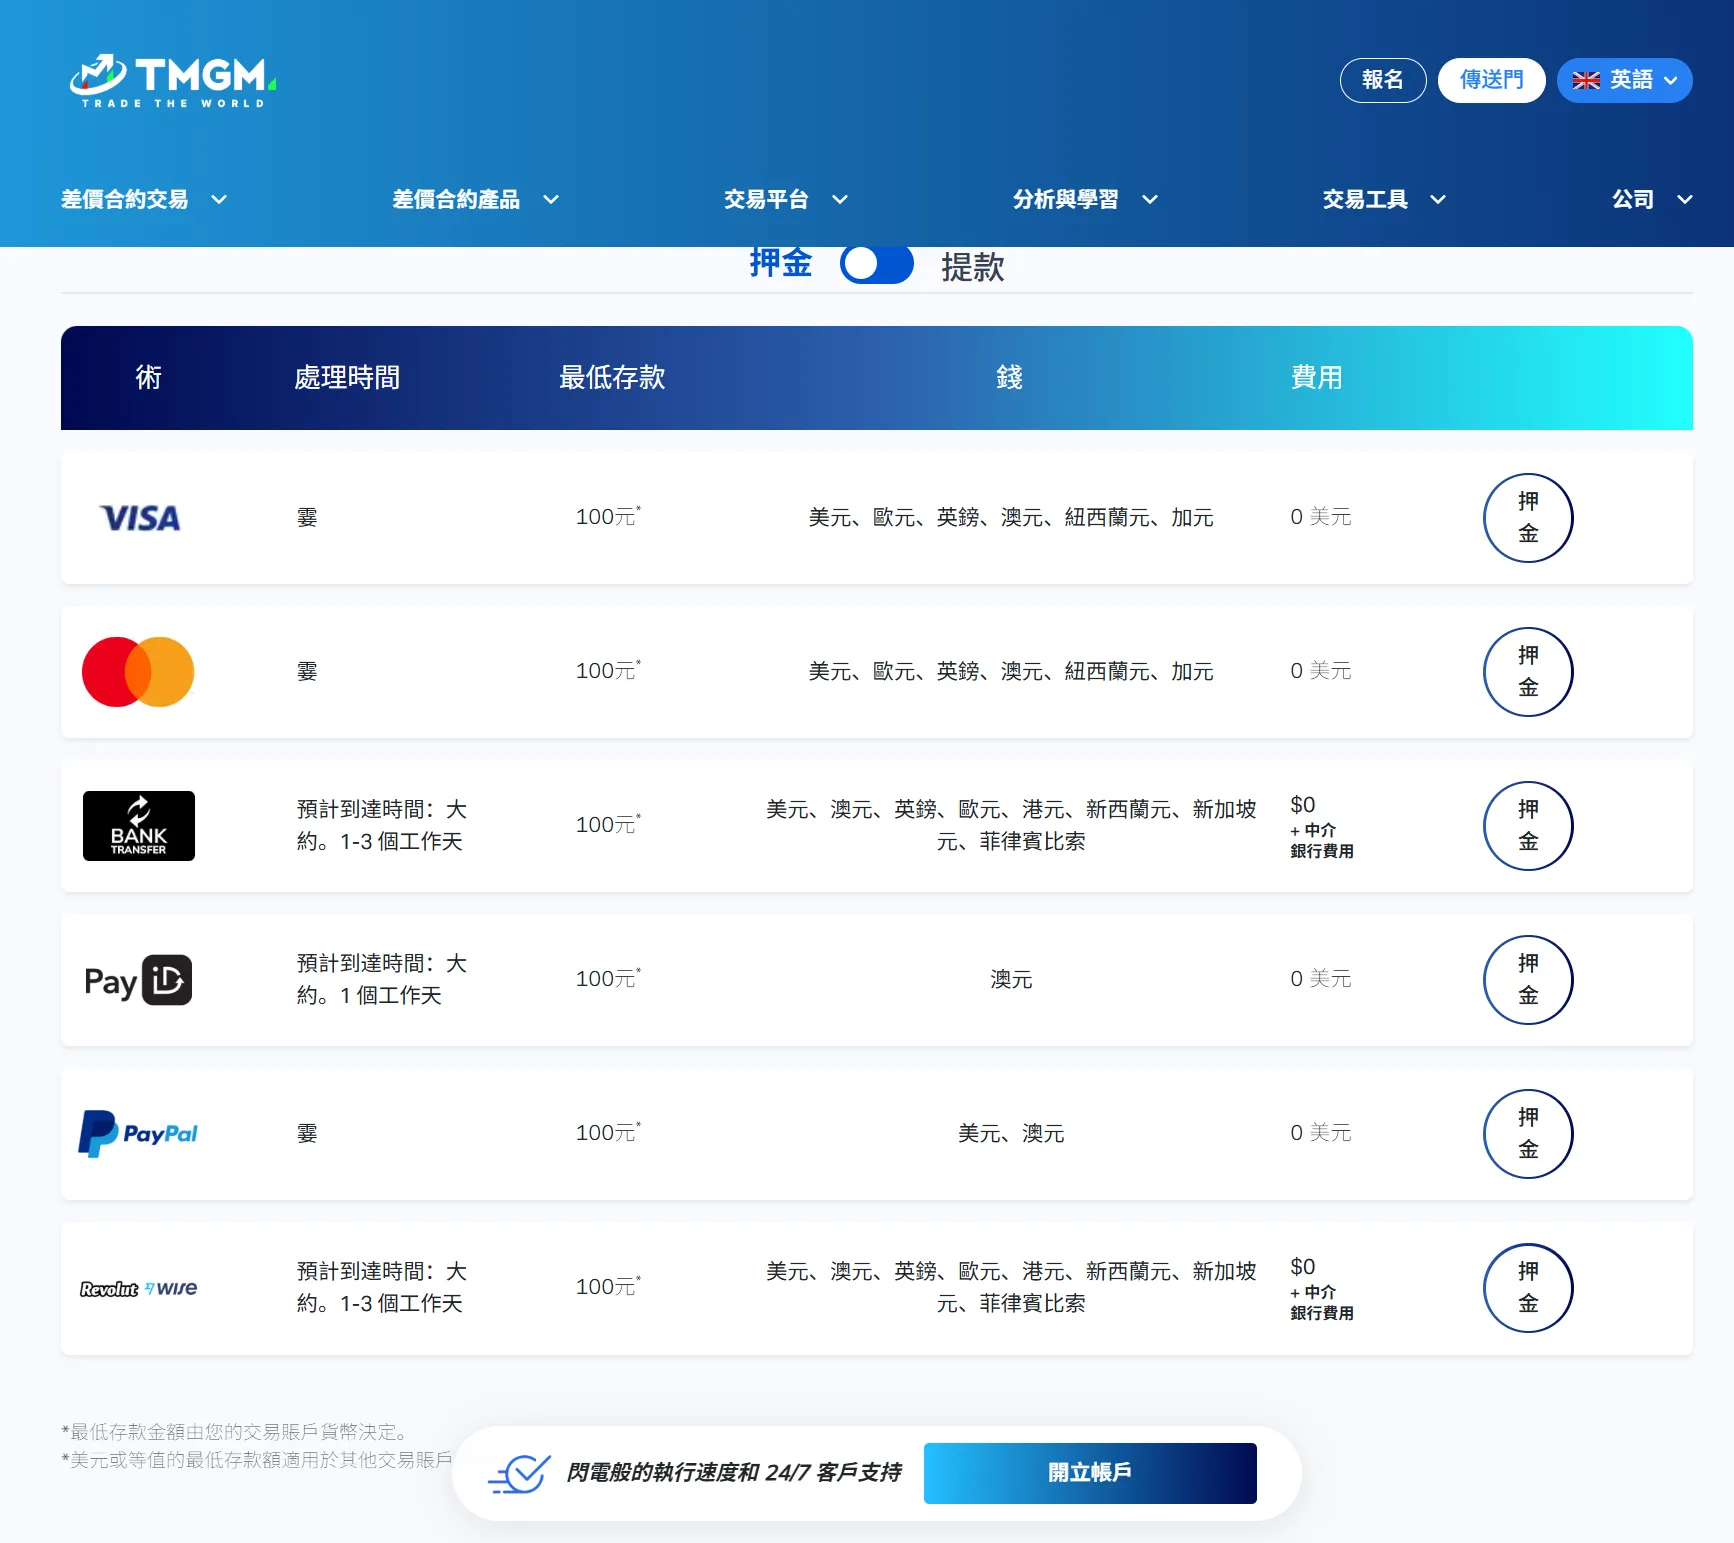Click 押金 button in VISA row
The width and height of the screenshot is (1734, 1543).
(1528, 518)
